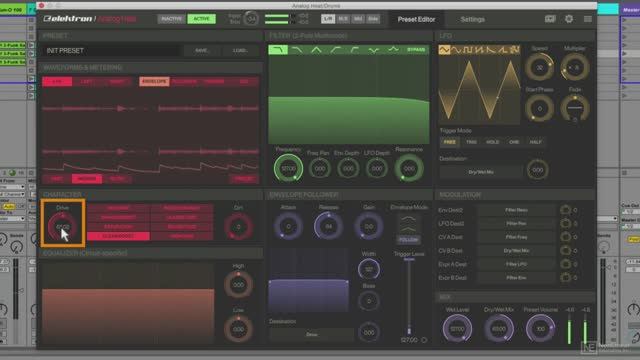The width and height of the screenshot is (640, 360).
Task: Set LFO trigger mode to ONE
Action: coord(514,142)
